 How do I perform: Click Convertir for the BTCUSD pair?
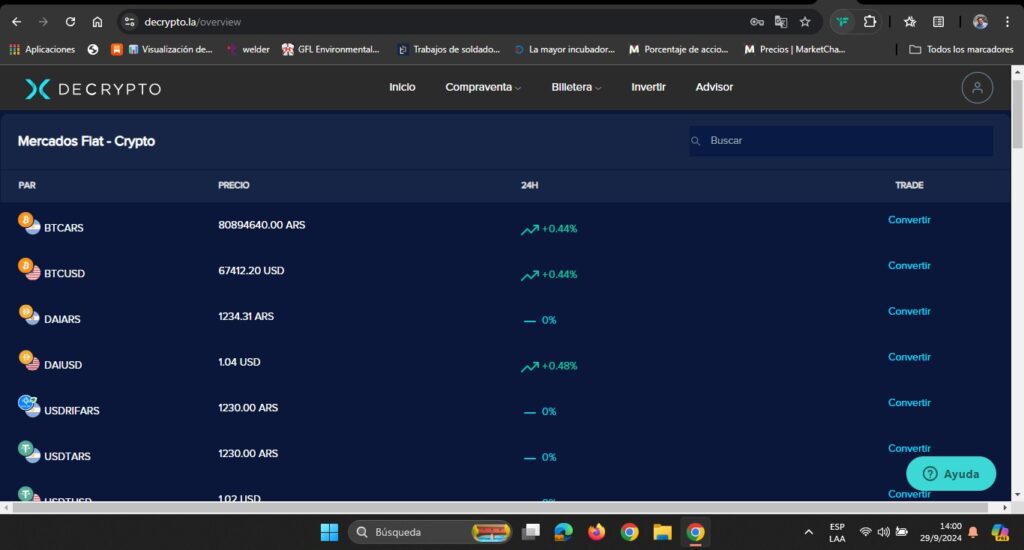coord(909,266)
